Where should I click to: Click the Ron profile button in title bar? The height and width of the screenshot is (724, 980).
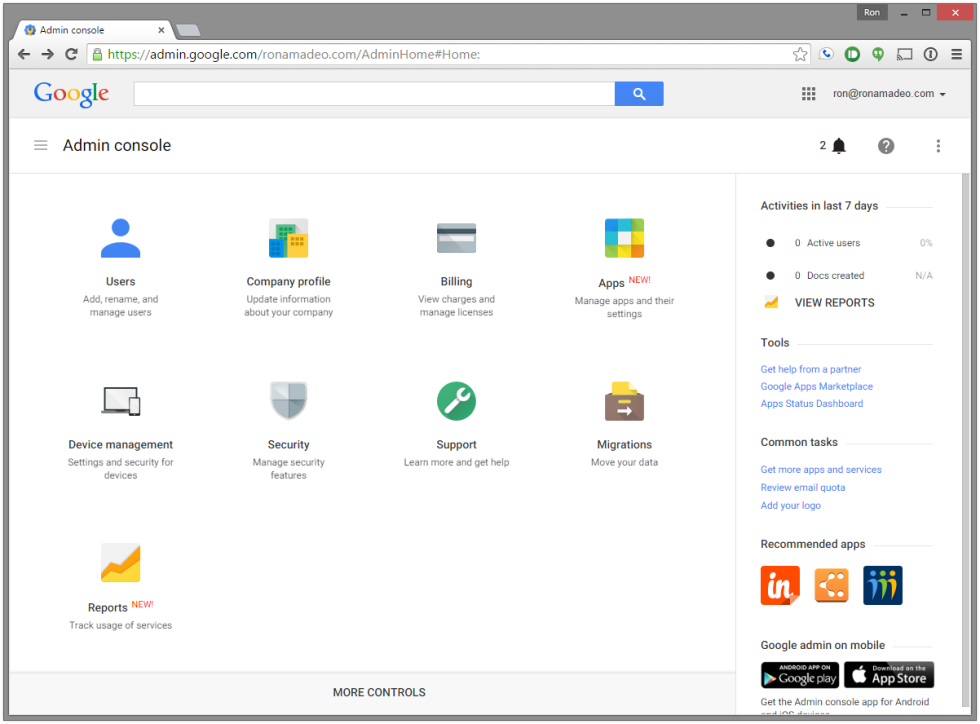click(871, 13)
